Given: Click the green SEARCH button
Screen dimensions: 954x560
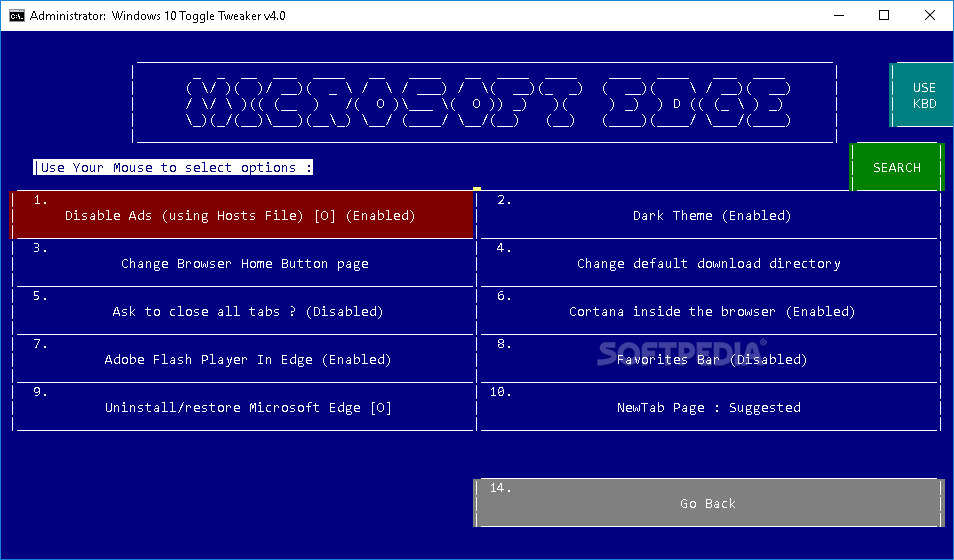Looking at the screenshot, I should (897, 167).
